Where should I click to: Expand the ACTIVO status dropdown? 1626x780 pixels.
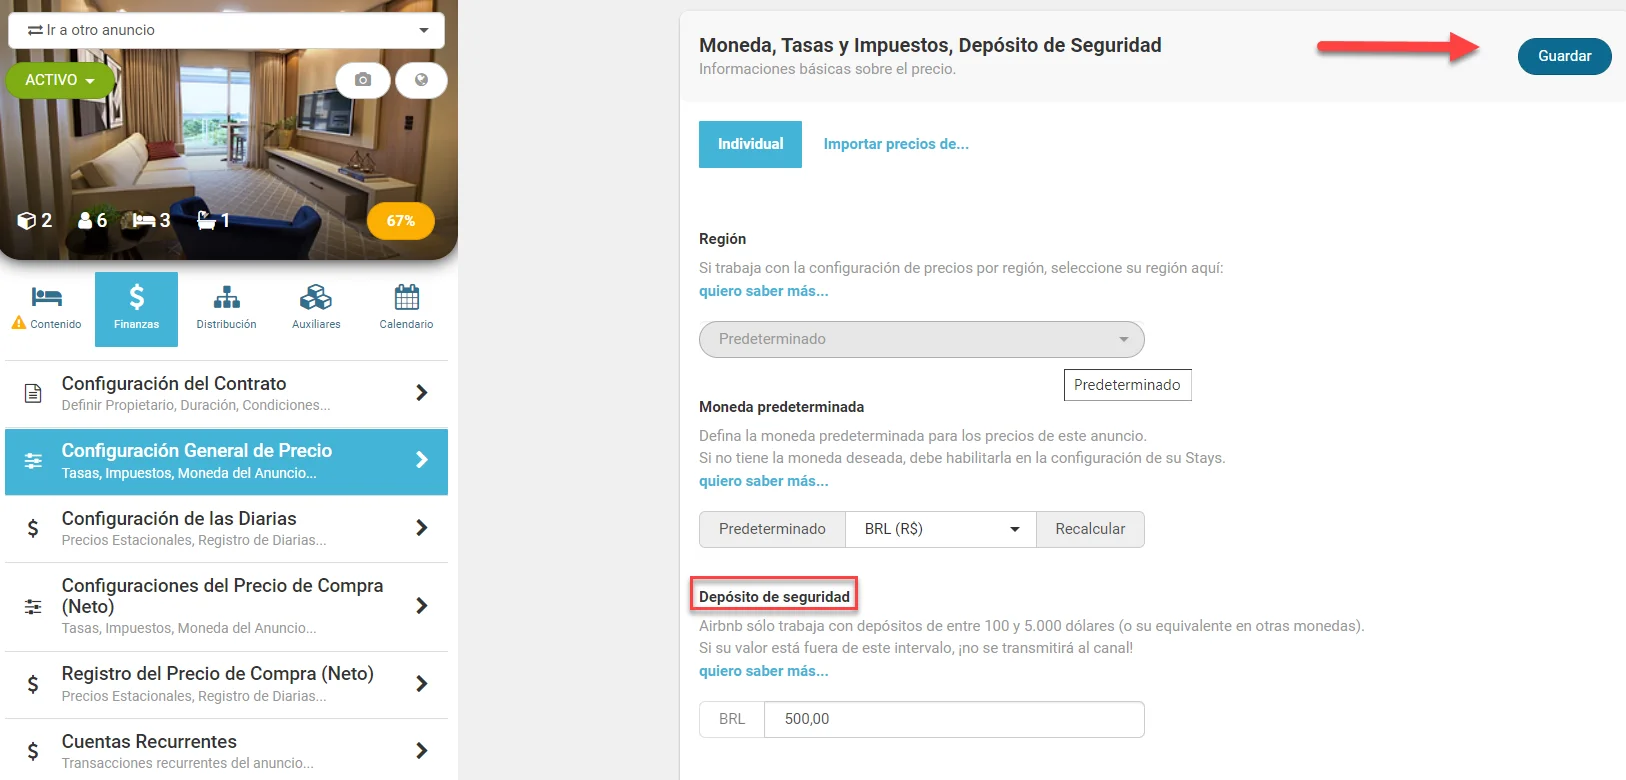click(x=60, y=80)
